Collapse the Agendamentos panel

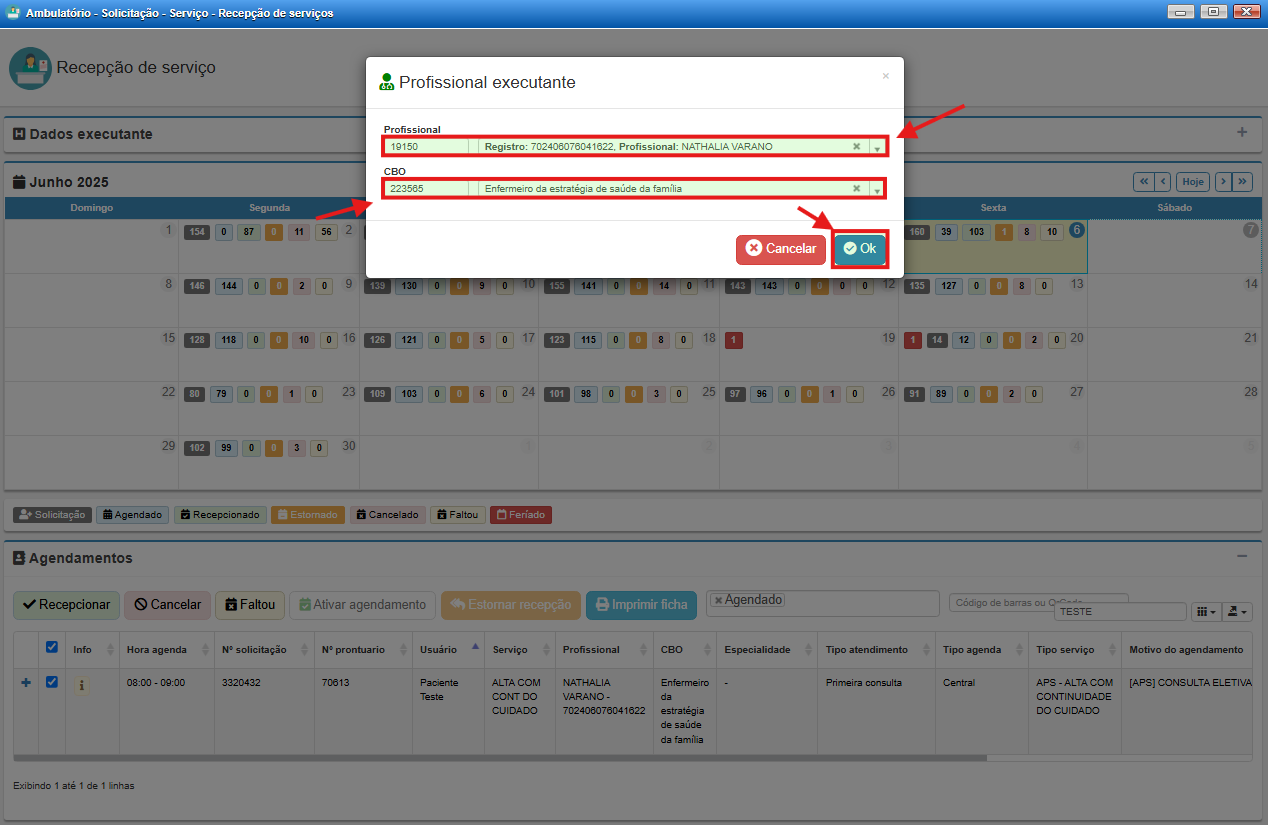pos(1242,556)
